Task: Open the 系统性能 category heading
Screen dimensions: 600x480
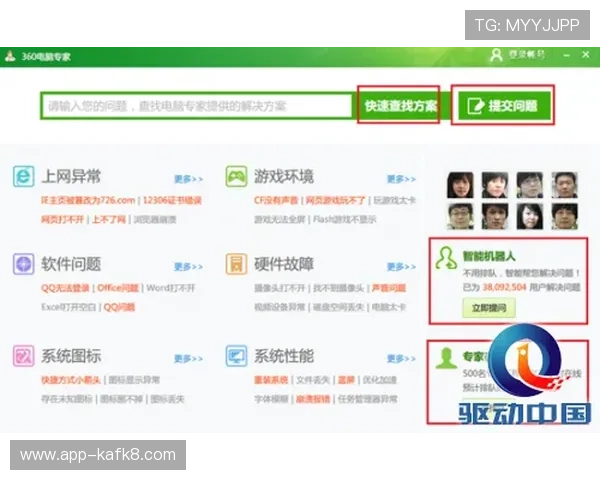Action: click(284, 356)
